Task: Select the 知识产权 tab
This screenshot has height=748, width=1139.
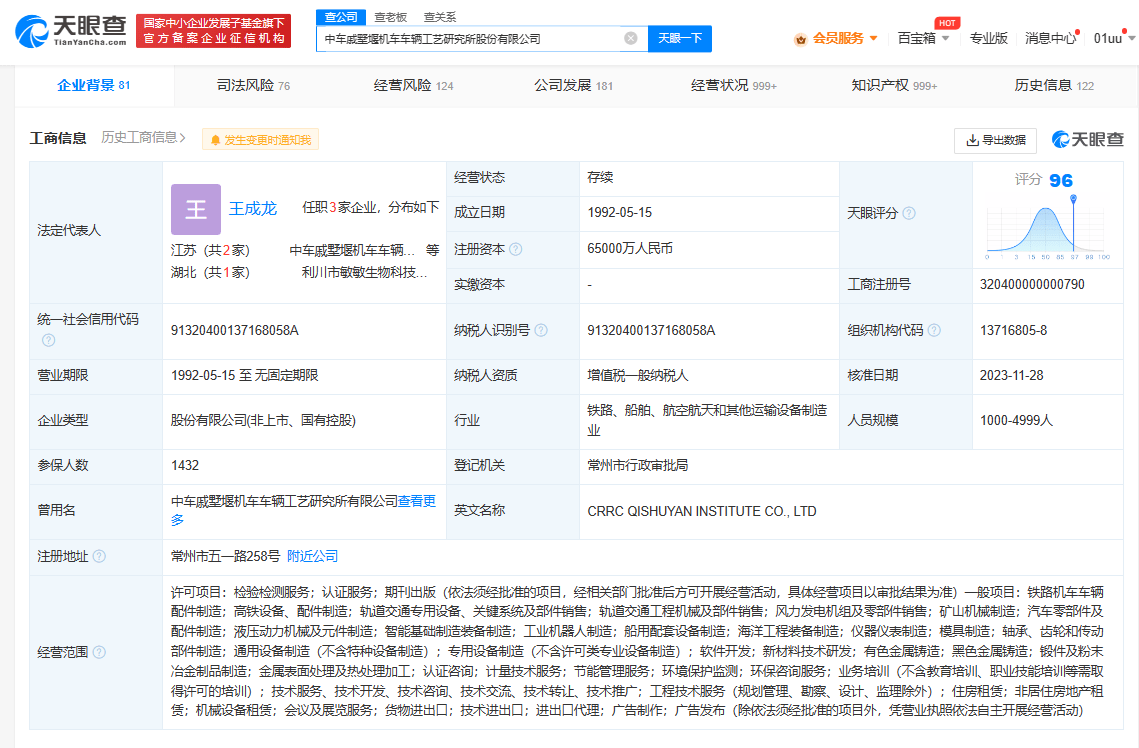Action: pos(894,86)
